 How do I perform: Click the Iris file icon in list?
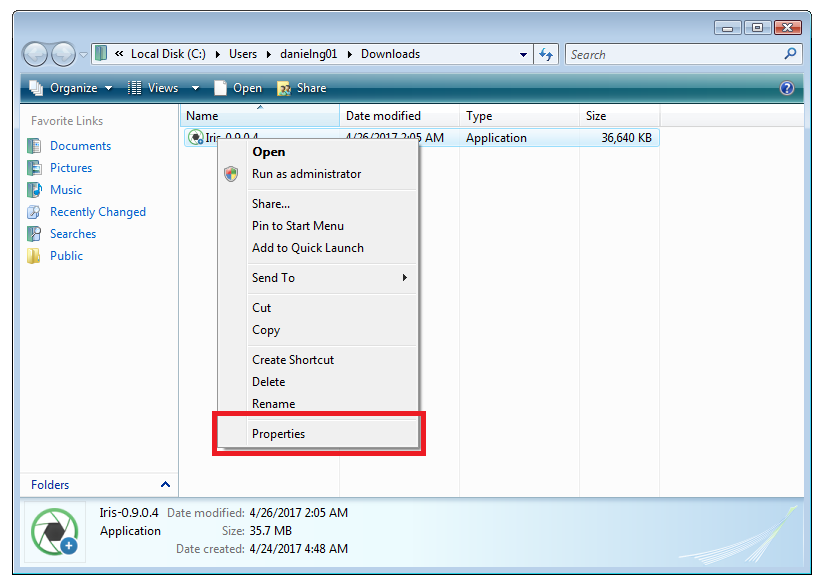click(x=196, y=138)
